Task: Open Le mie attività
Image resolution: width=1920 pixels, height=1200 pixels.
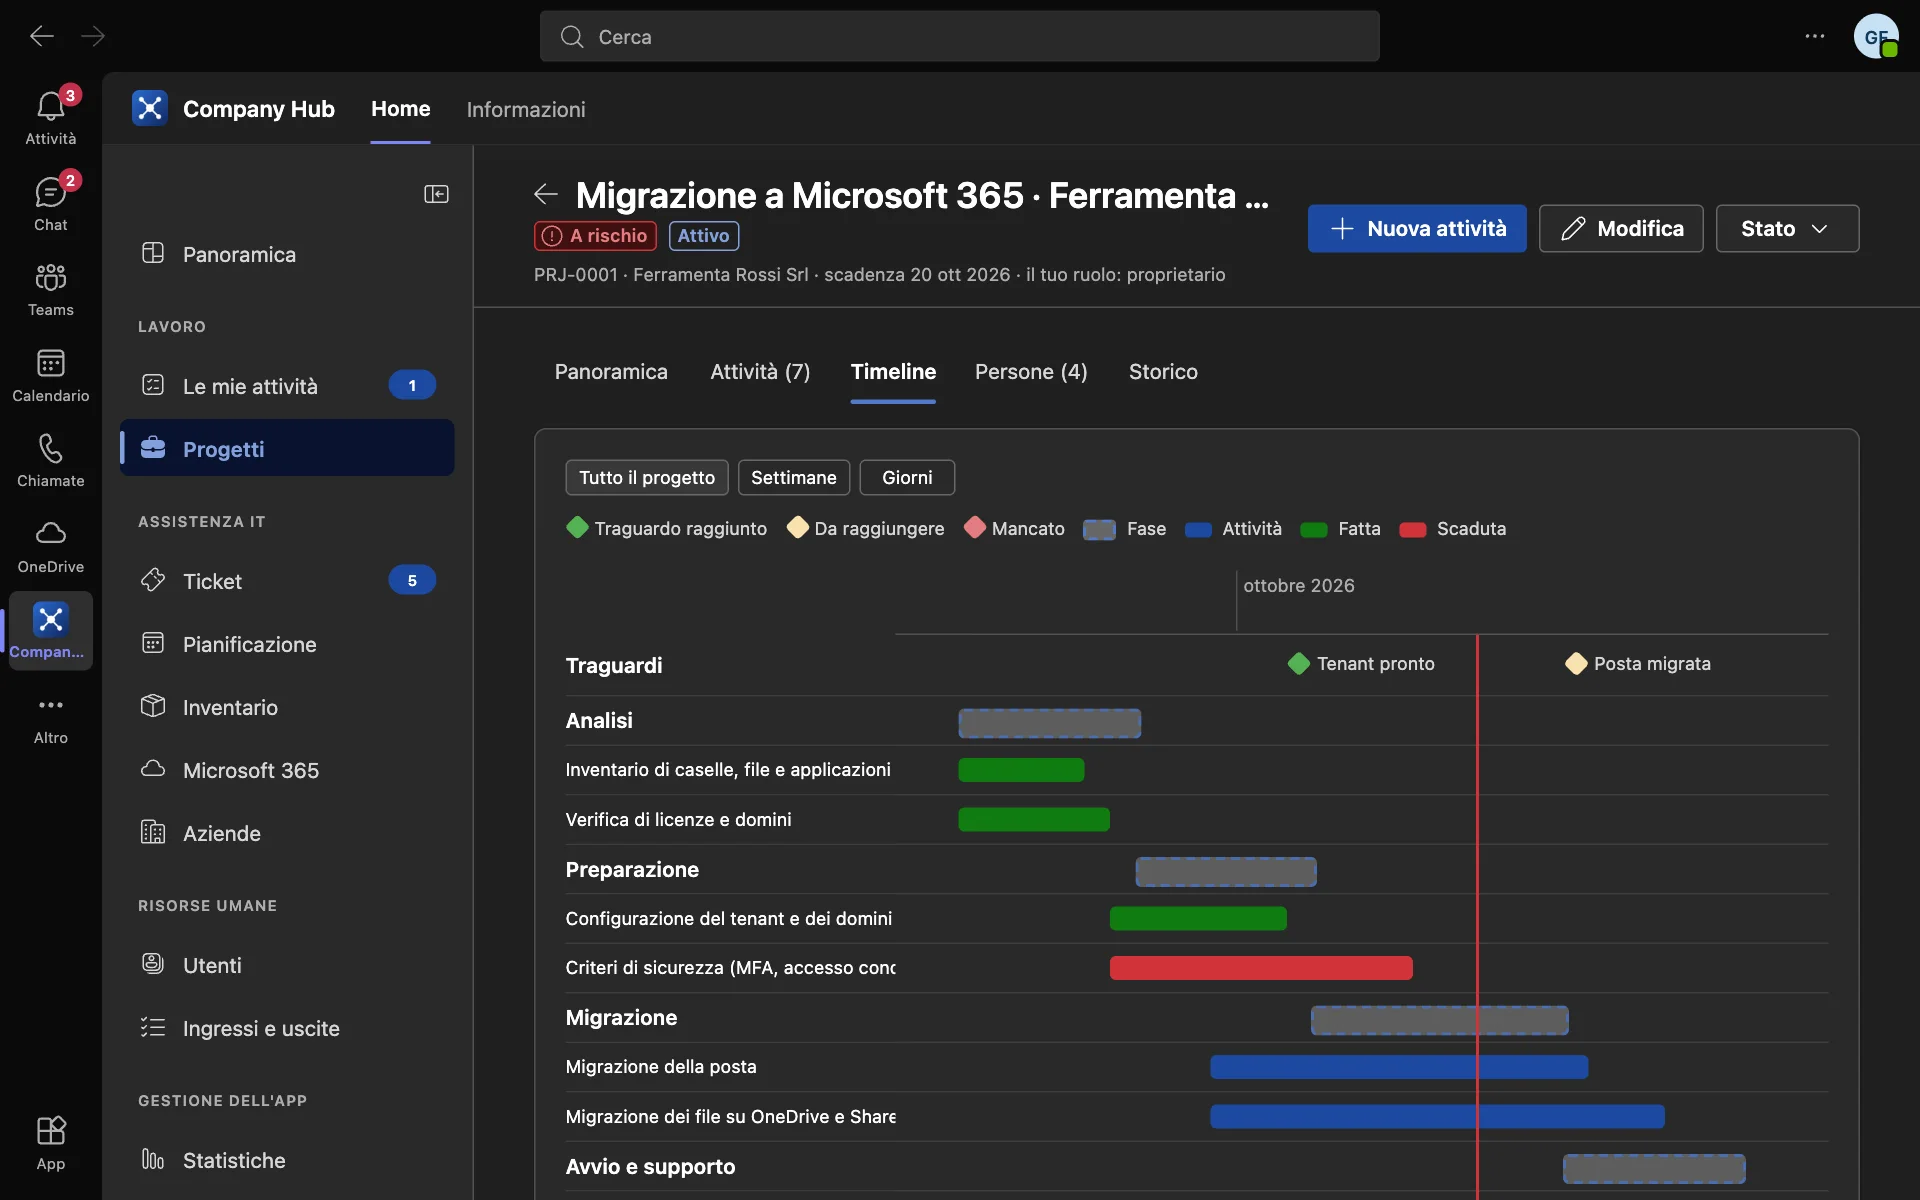Action: pyautogui.click(x=287, y=386)
